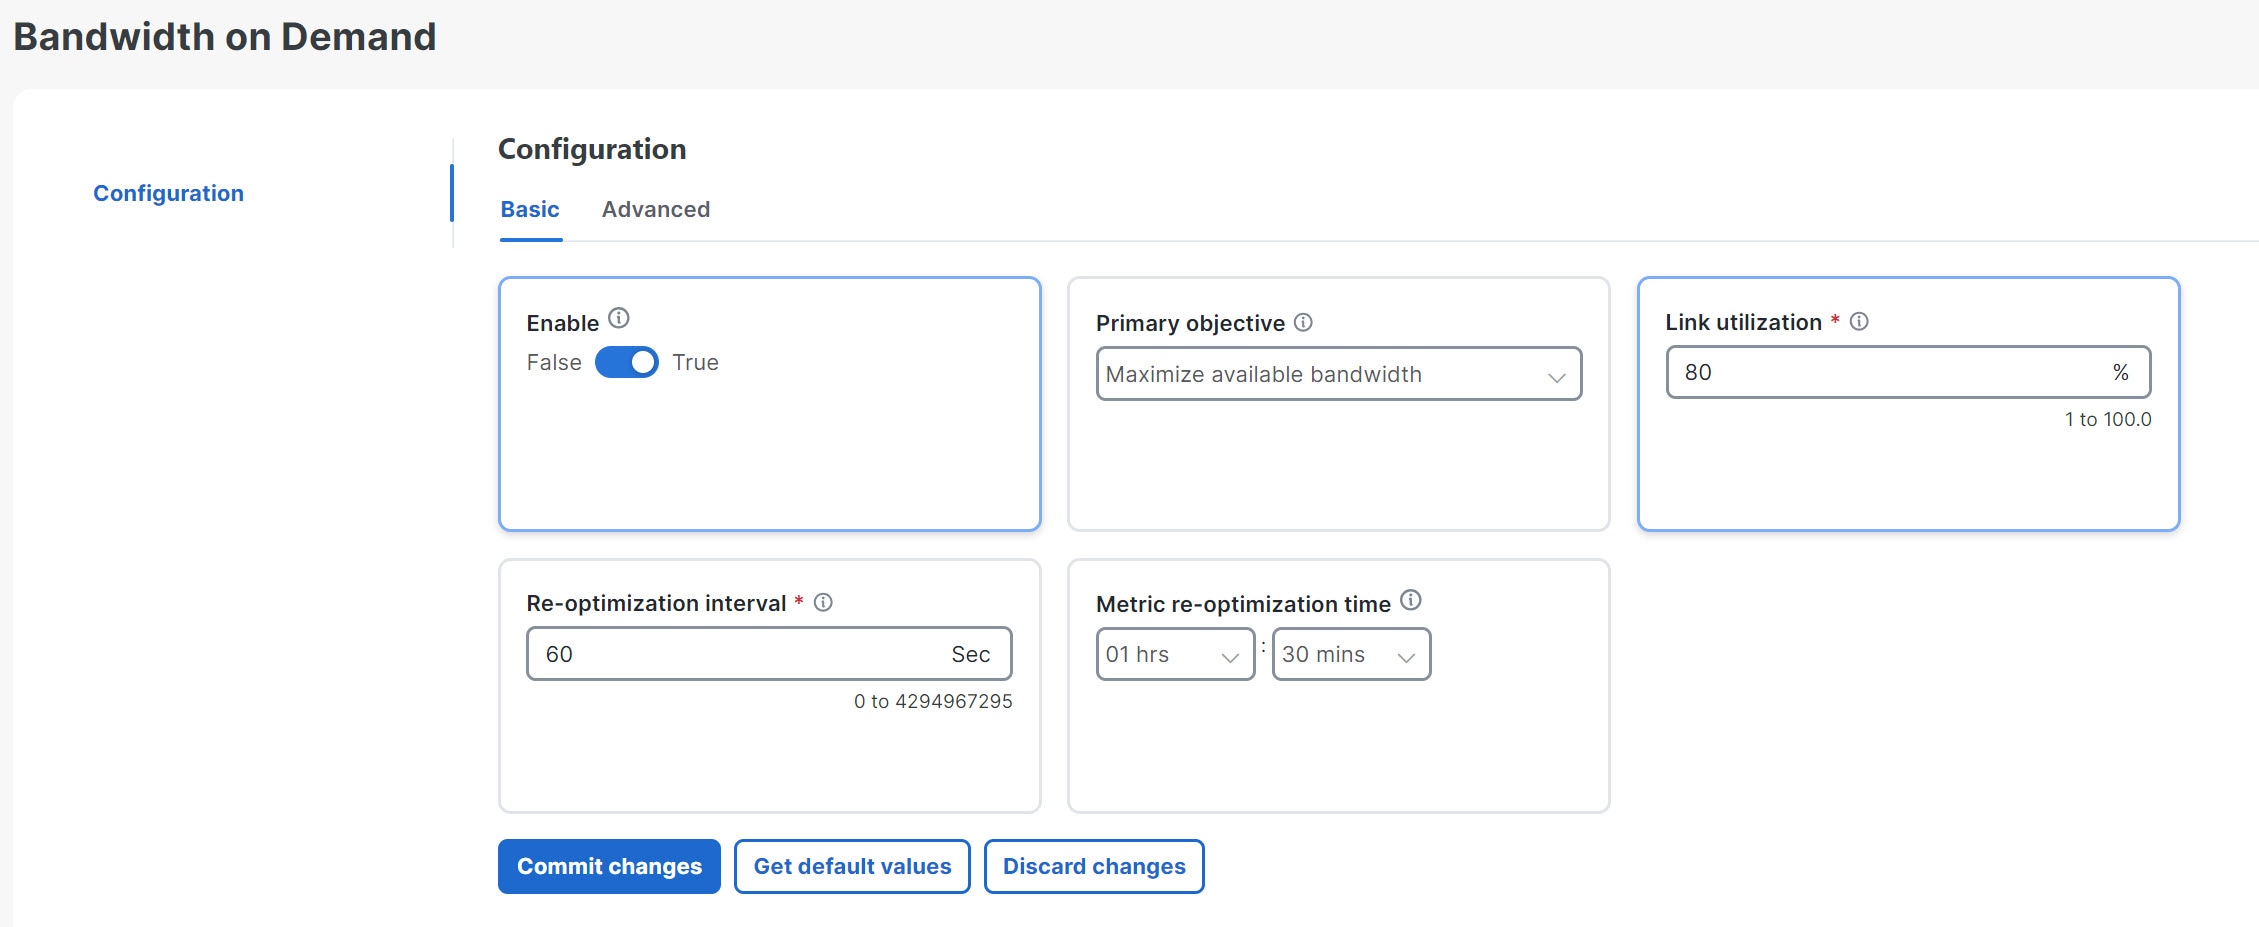Select the Basic tab

529,209
